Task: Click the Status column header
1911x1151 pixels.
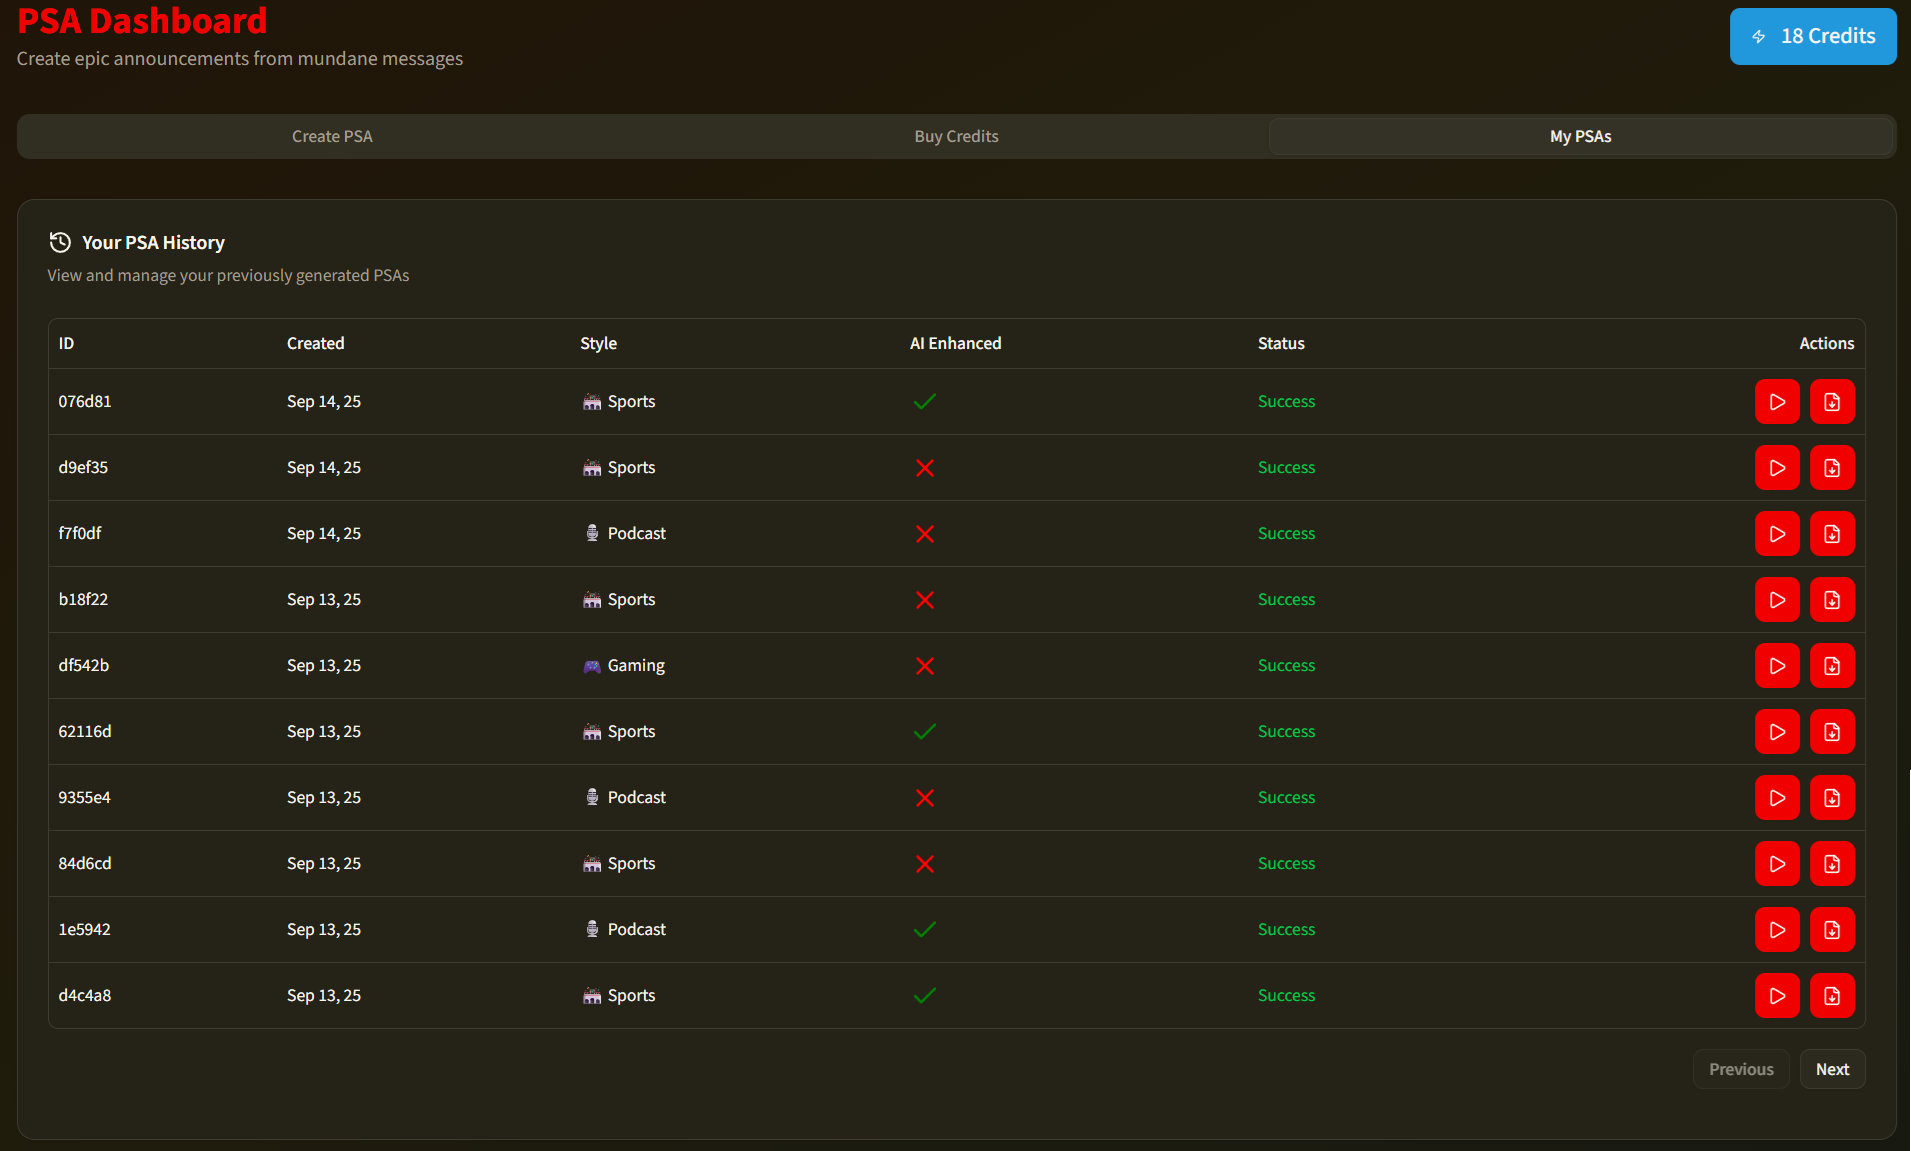Action: tap(1281, 343)
